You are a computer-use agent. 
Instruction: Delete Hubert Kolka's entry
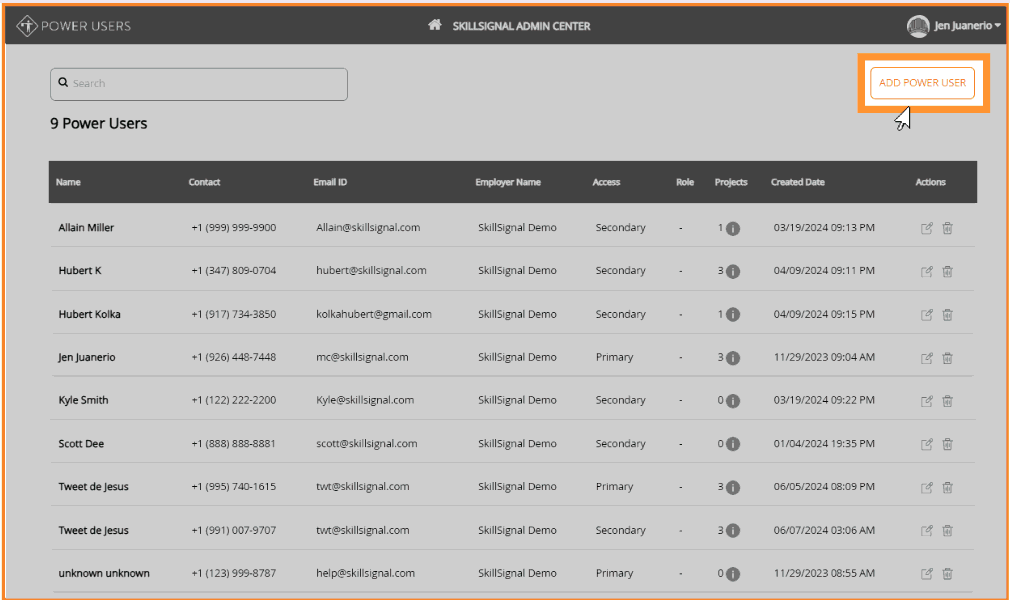[x=948, y=315]
